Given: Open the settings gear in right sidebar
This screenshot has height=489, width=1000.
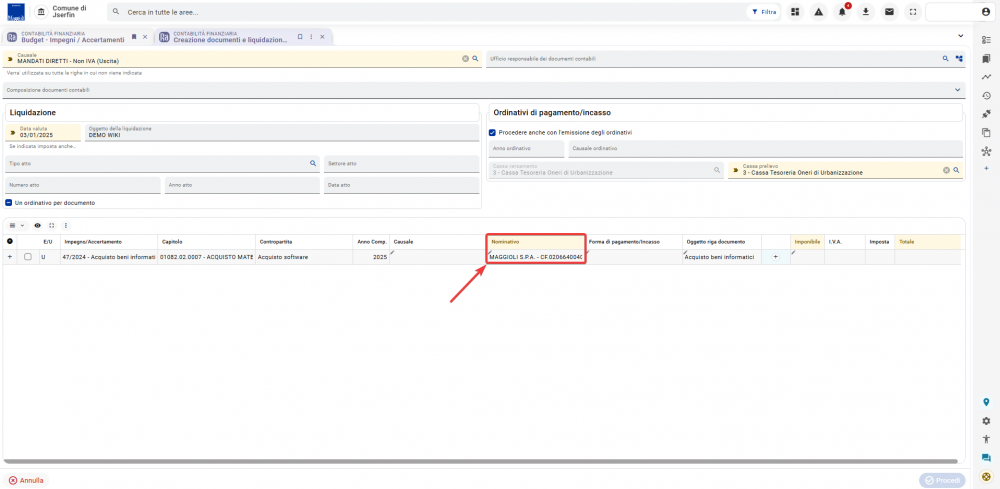Looking at the screenshot, I should pyautogui.click(x=986, y=421).
